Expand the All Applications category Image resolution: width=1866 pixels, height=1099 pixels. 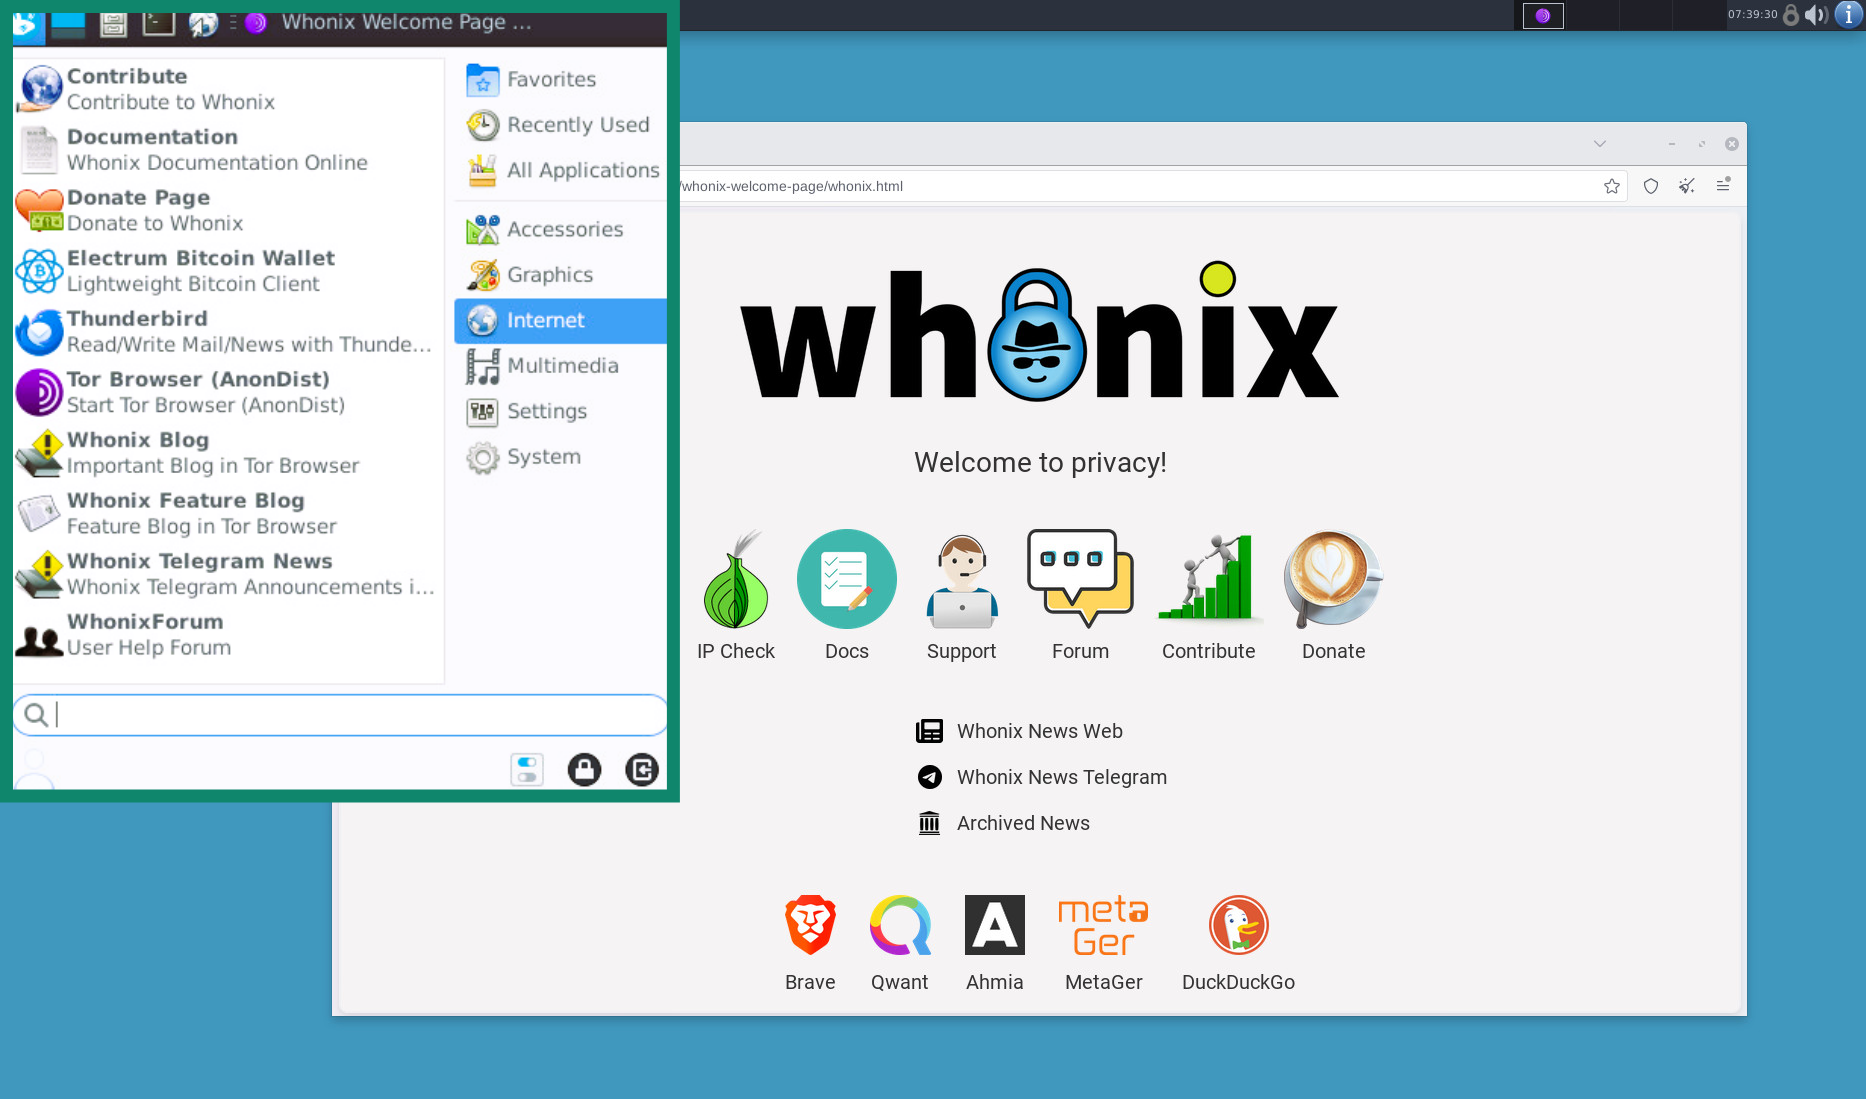tap(583, 170)
